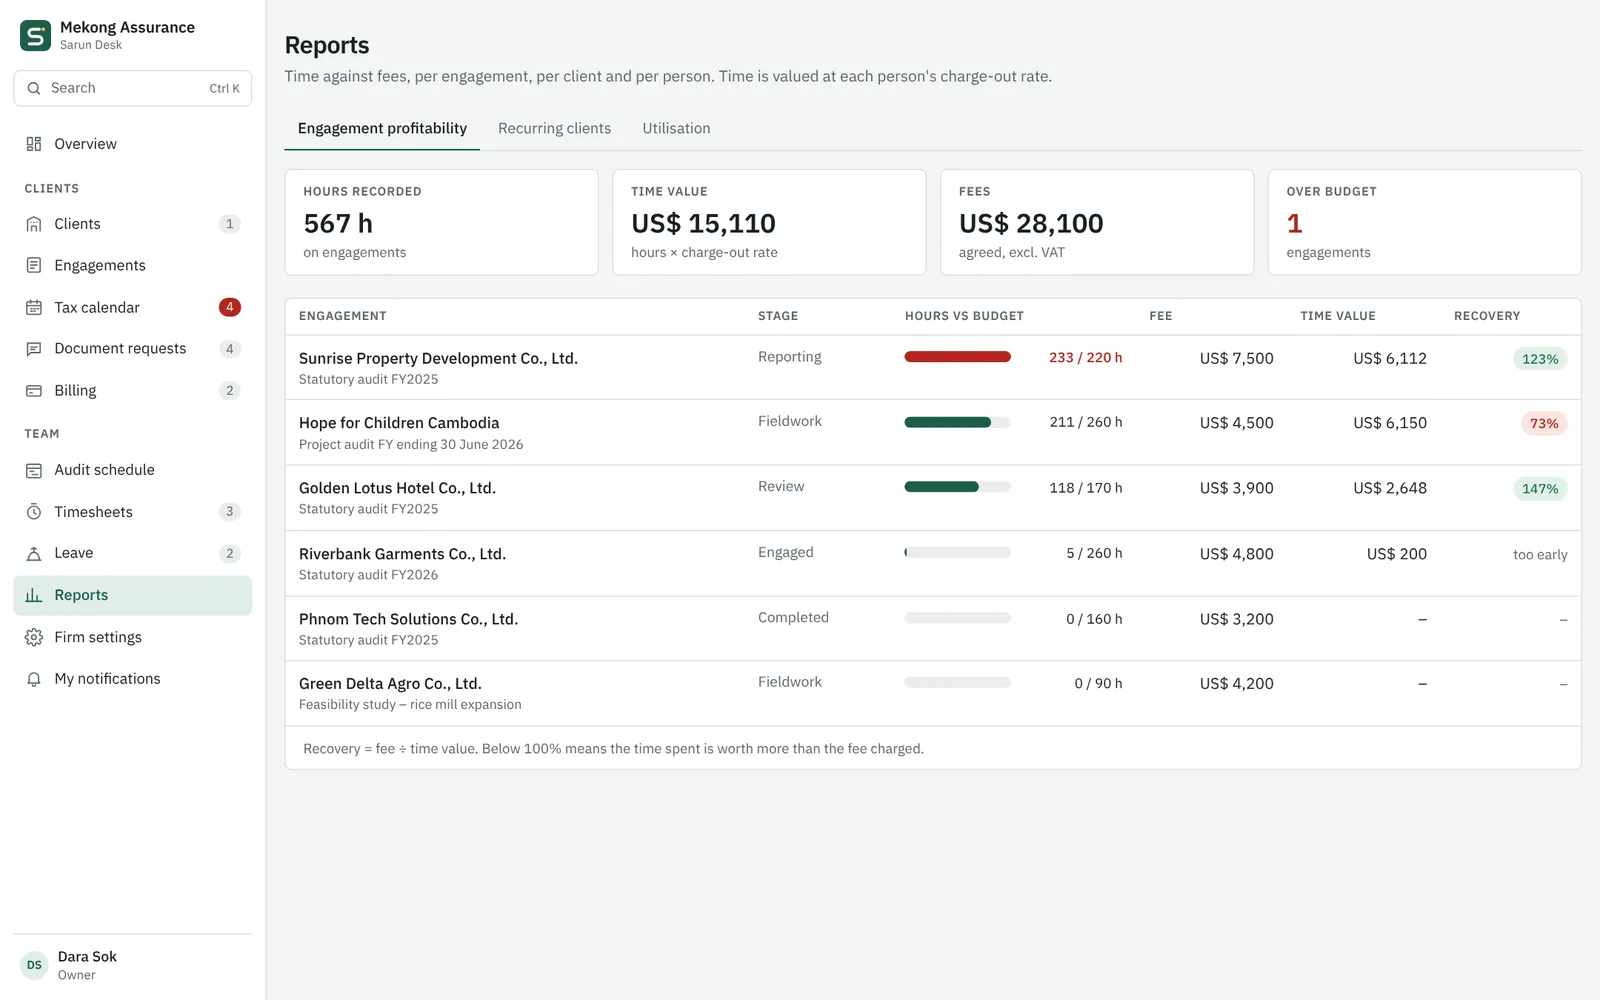Click the Tax calendar icon
Screen dimensions: 1600x1000
[34, 307]
